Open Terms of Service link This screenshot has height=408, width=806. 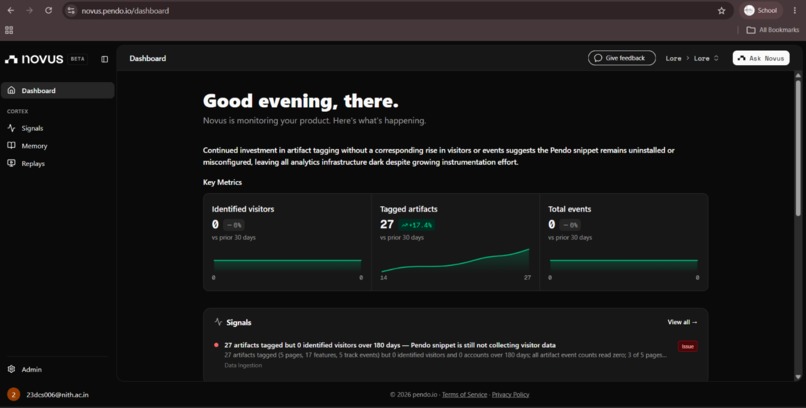464,395
